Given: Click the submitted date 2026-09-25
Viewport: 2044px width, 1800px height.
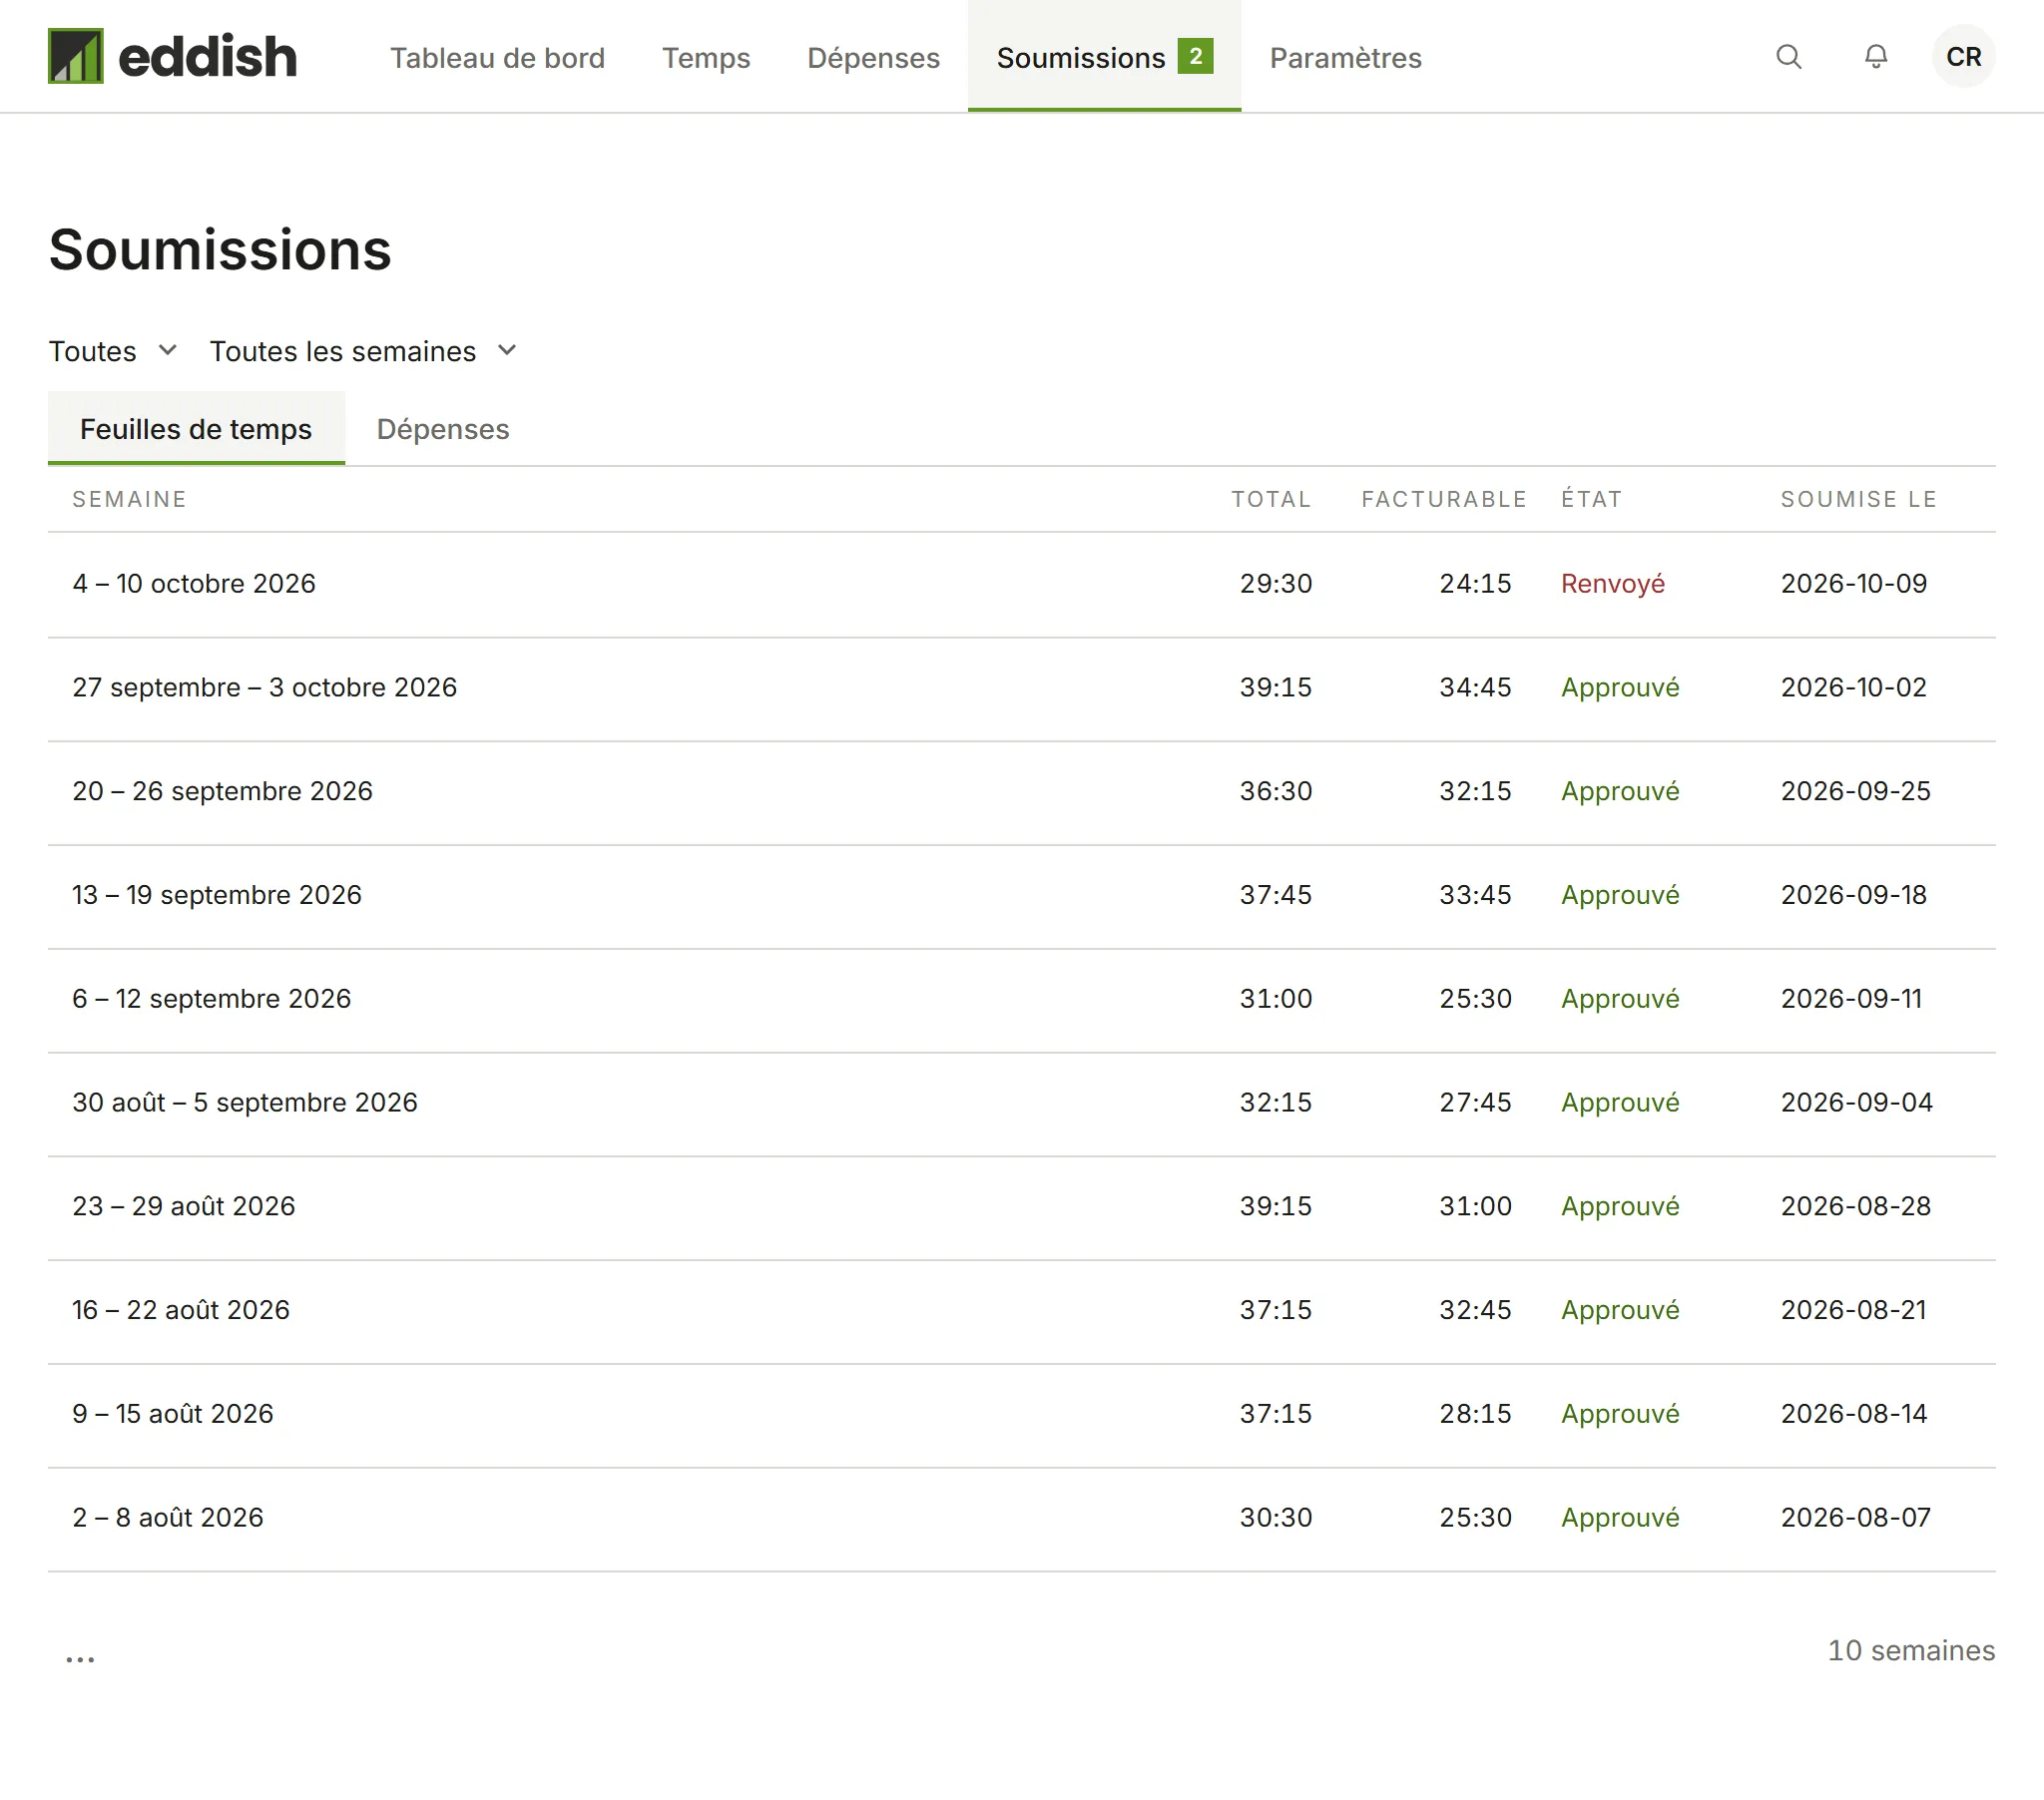Looking at the screenshot, I should tap(1855, 792).
